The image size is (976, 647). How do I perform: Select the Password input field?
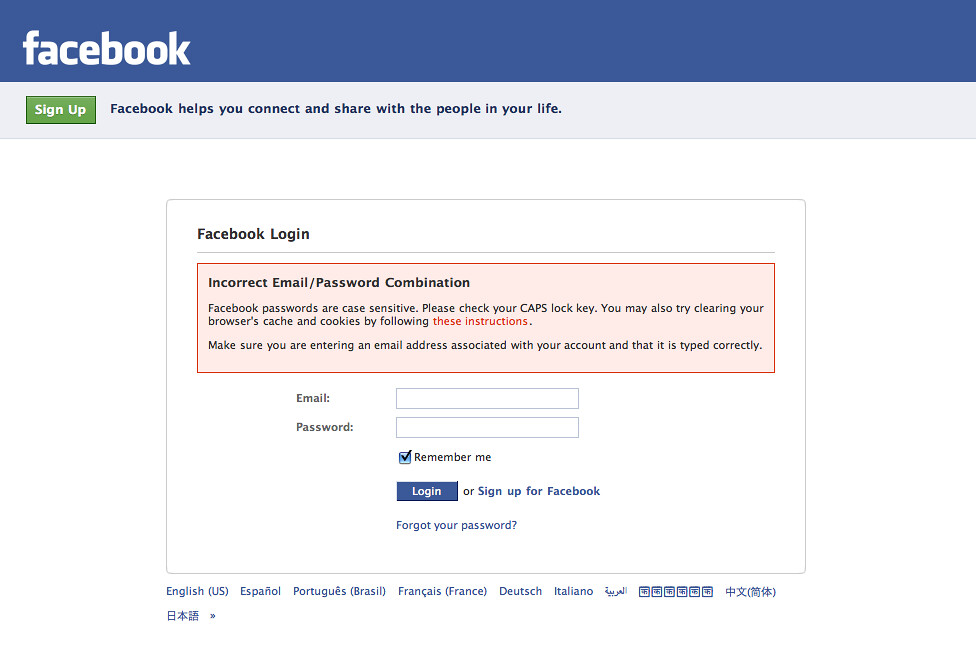click(x=487, y=427)
